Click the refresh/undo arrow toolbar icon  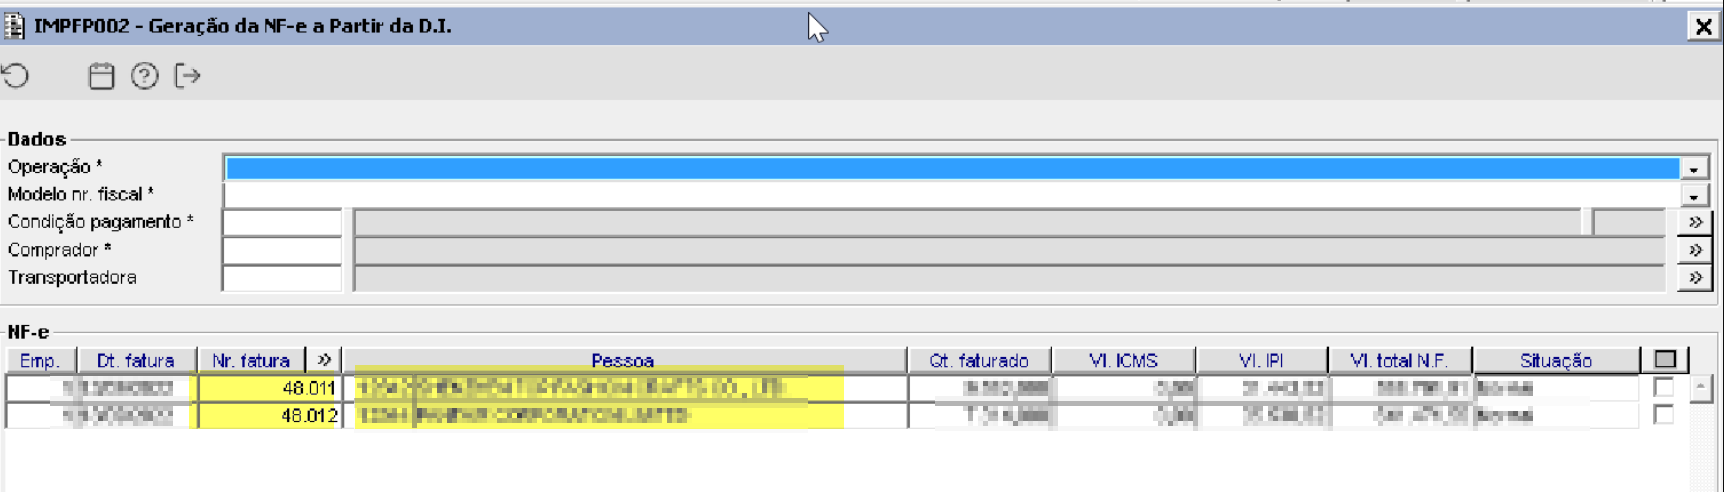[x=16, y=76]
